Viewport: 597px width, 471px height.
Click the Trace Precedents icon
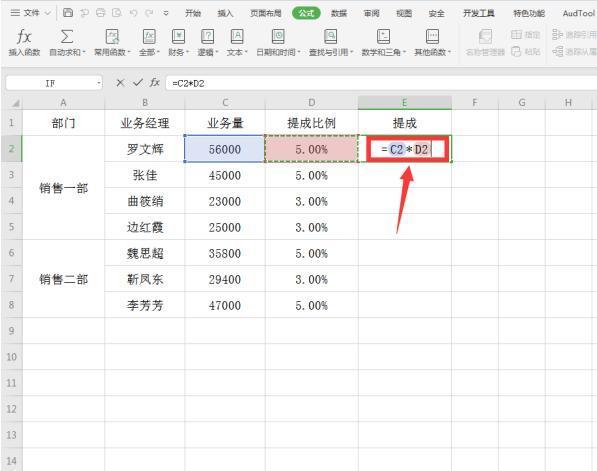pyautogui.click(x=557, y=35)
